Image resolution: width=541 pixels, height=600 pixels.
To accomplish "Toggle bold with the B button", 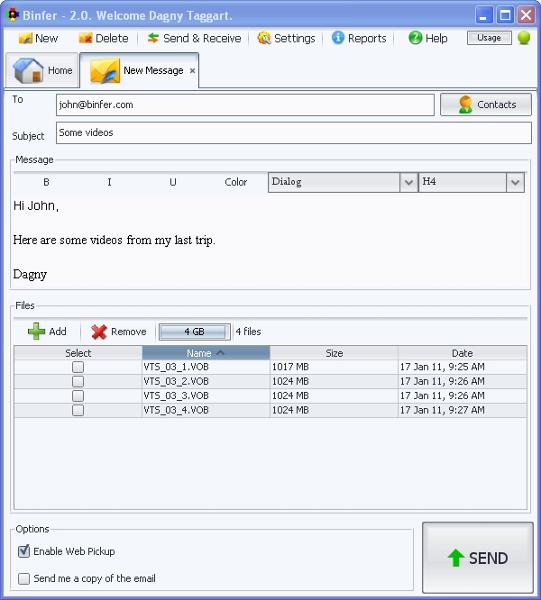I will tap(46, 182).
